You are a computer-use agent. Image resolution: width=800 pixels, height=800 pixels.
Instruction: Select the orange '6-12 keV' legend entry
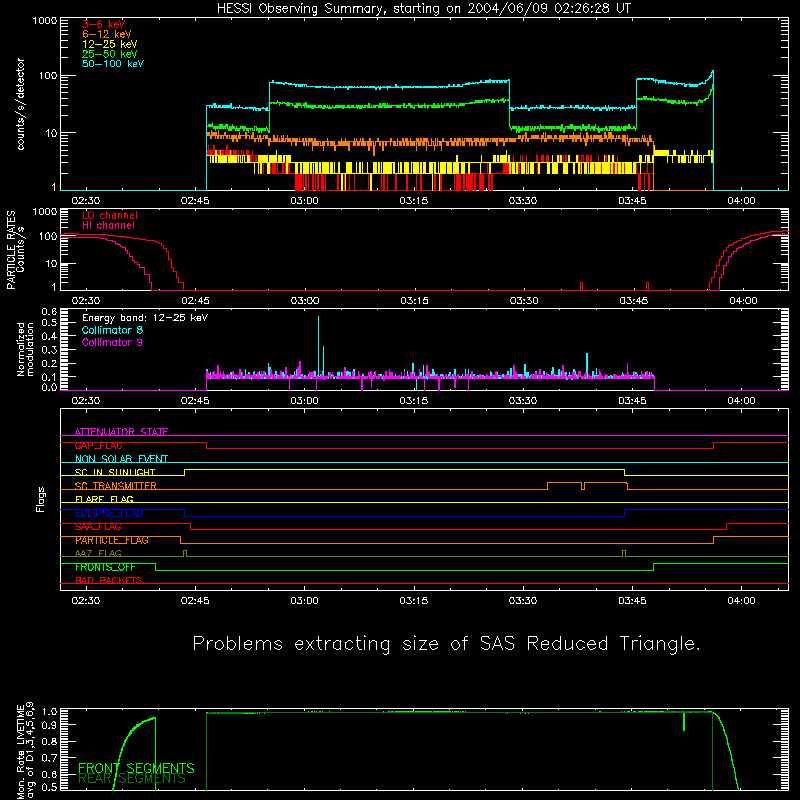coord(106,34)
